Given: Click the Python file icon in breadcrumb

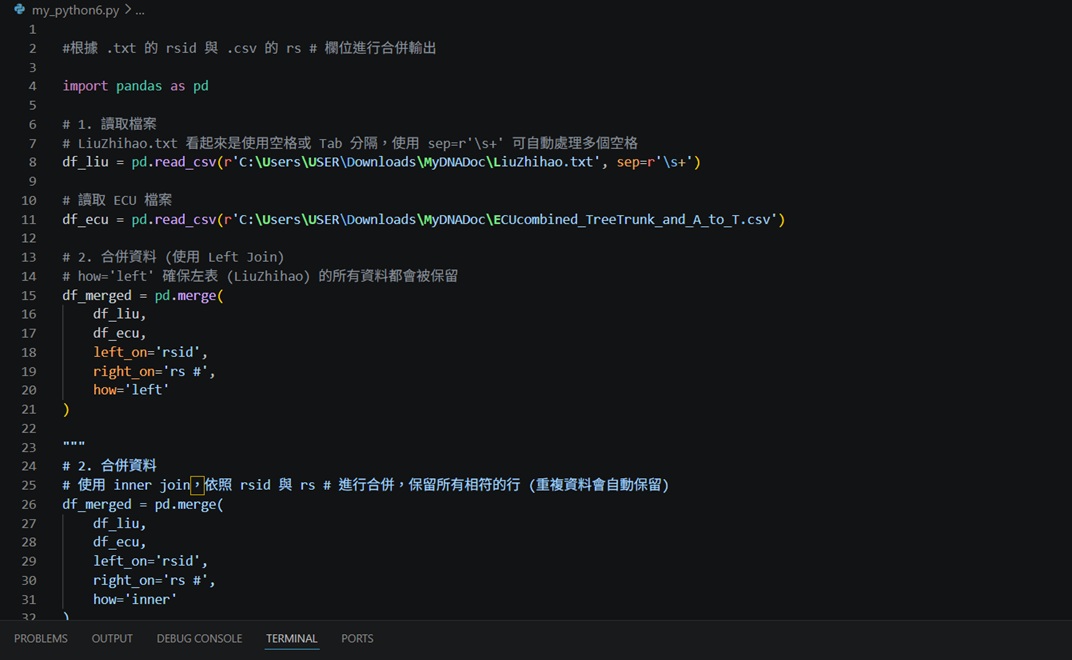Looking at the screenshot, I should click(x=19, y=10).
